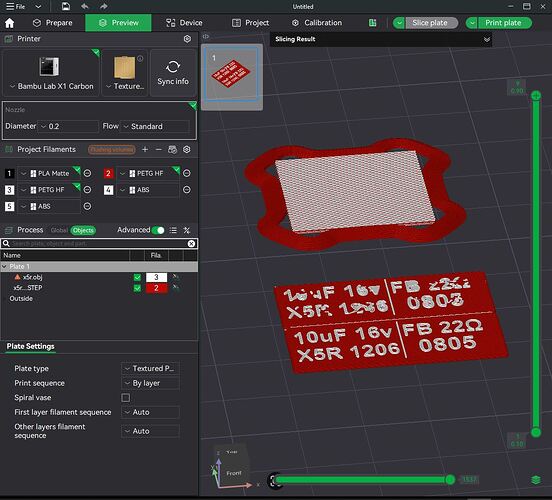The image size is (552, 500).
Task: Open printer settings gear icon
Action: click(x=187, y=39)
